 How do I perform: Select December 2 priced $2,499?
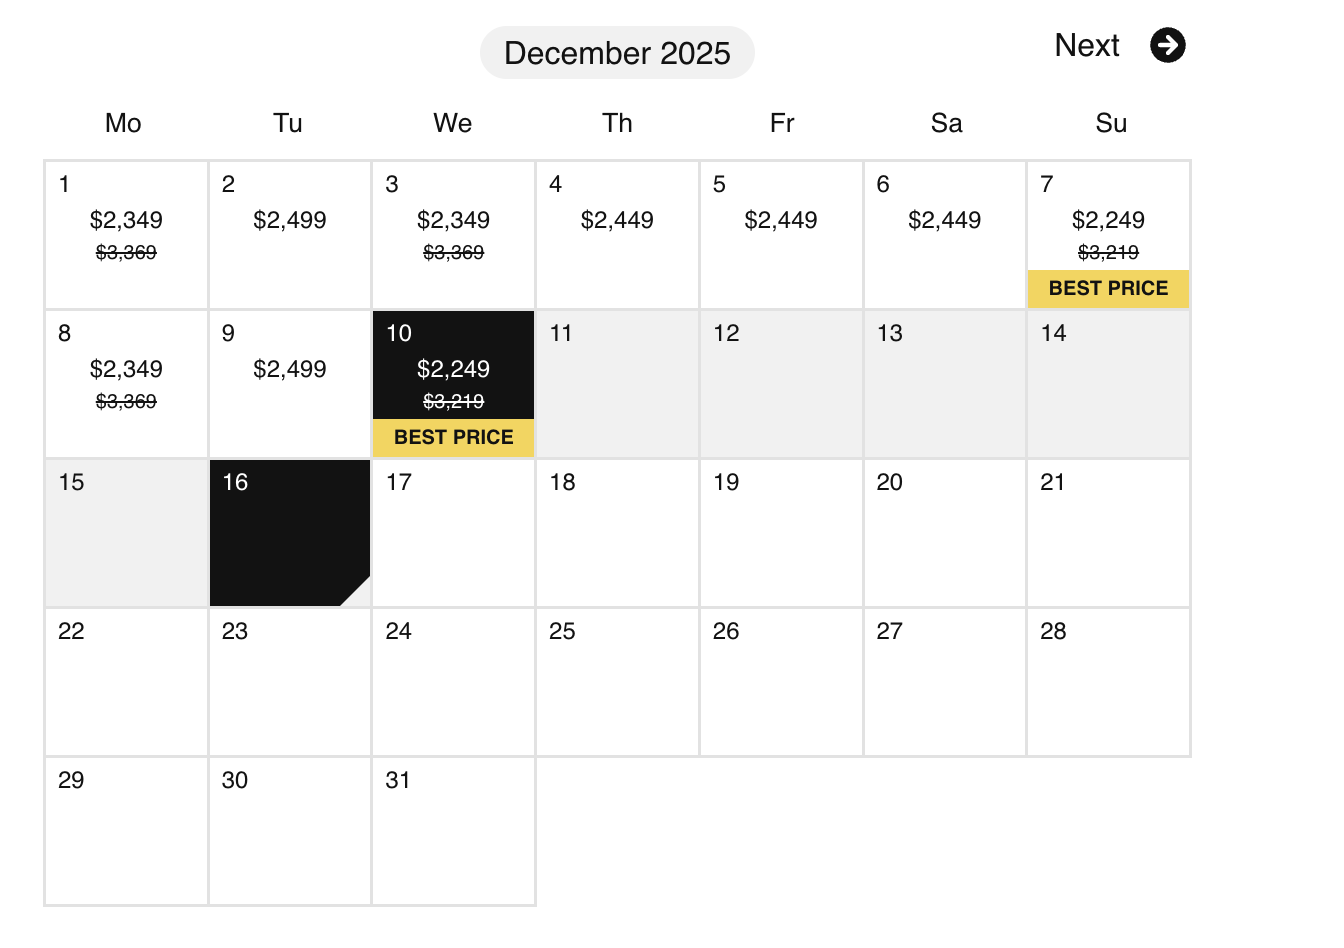coord(290,235)
